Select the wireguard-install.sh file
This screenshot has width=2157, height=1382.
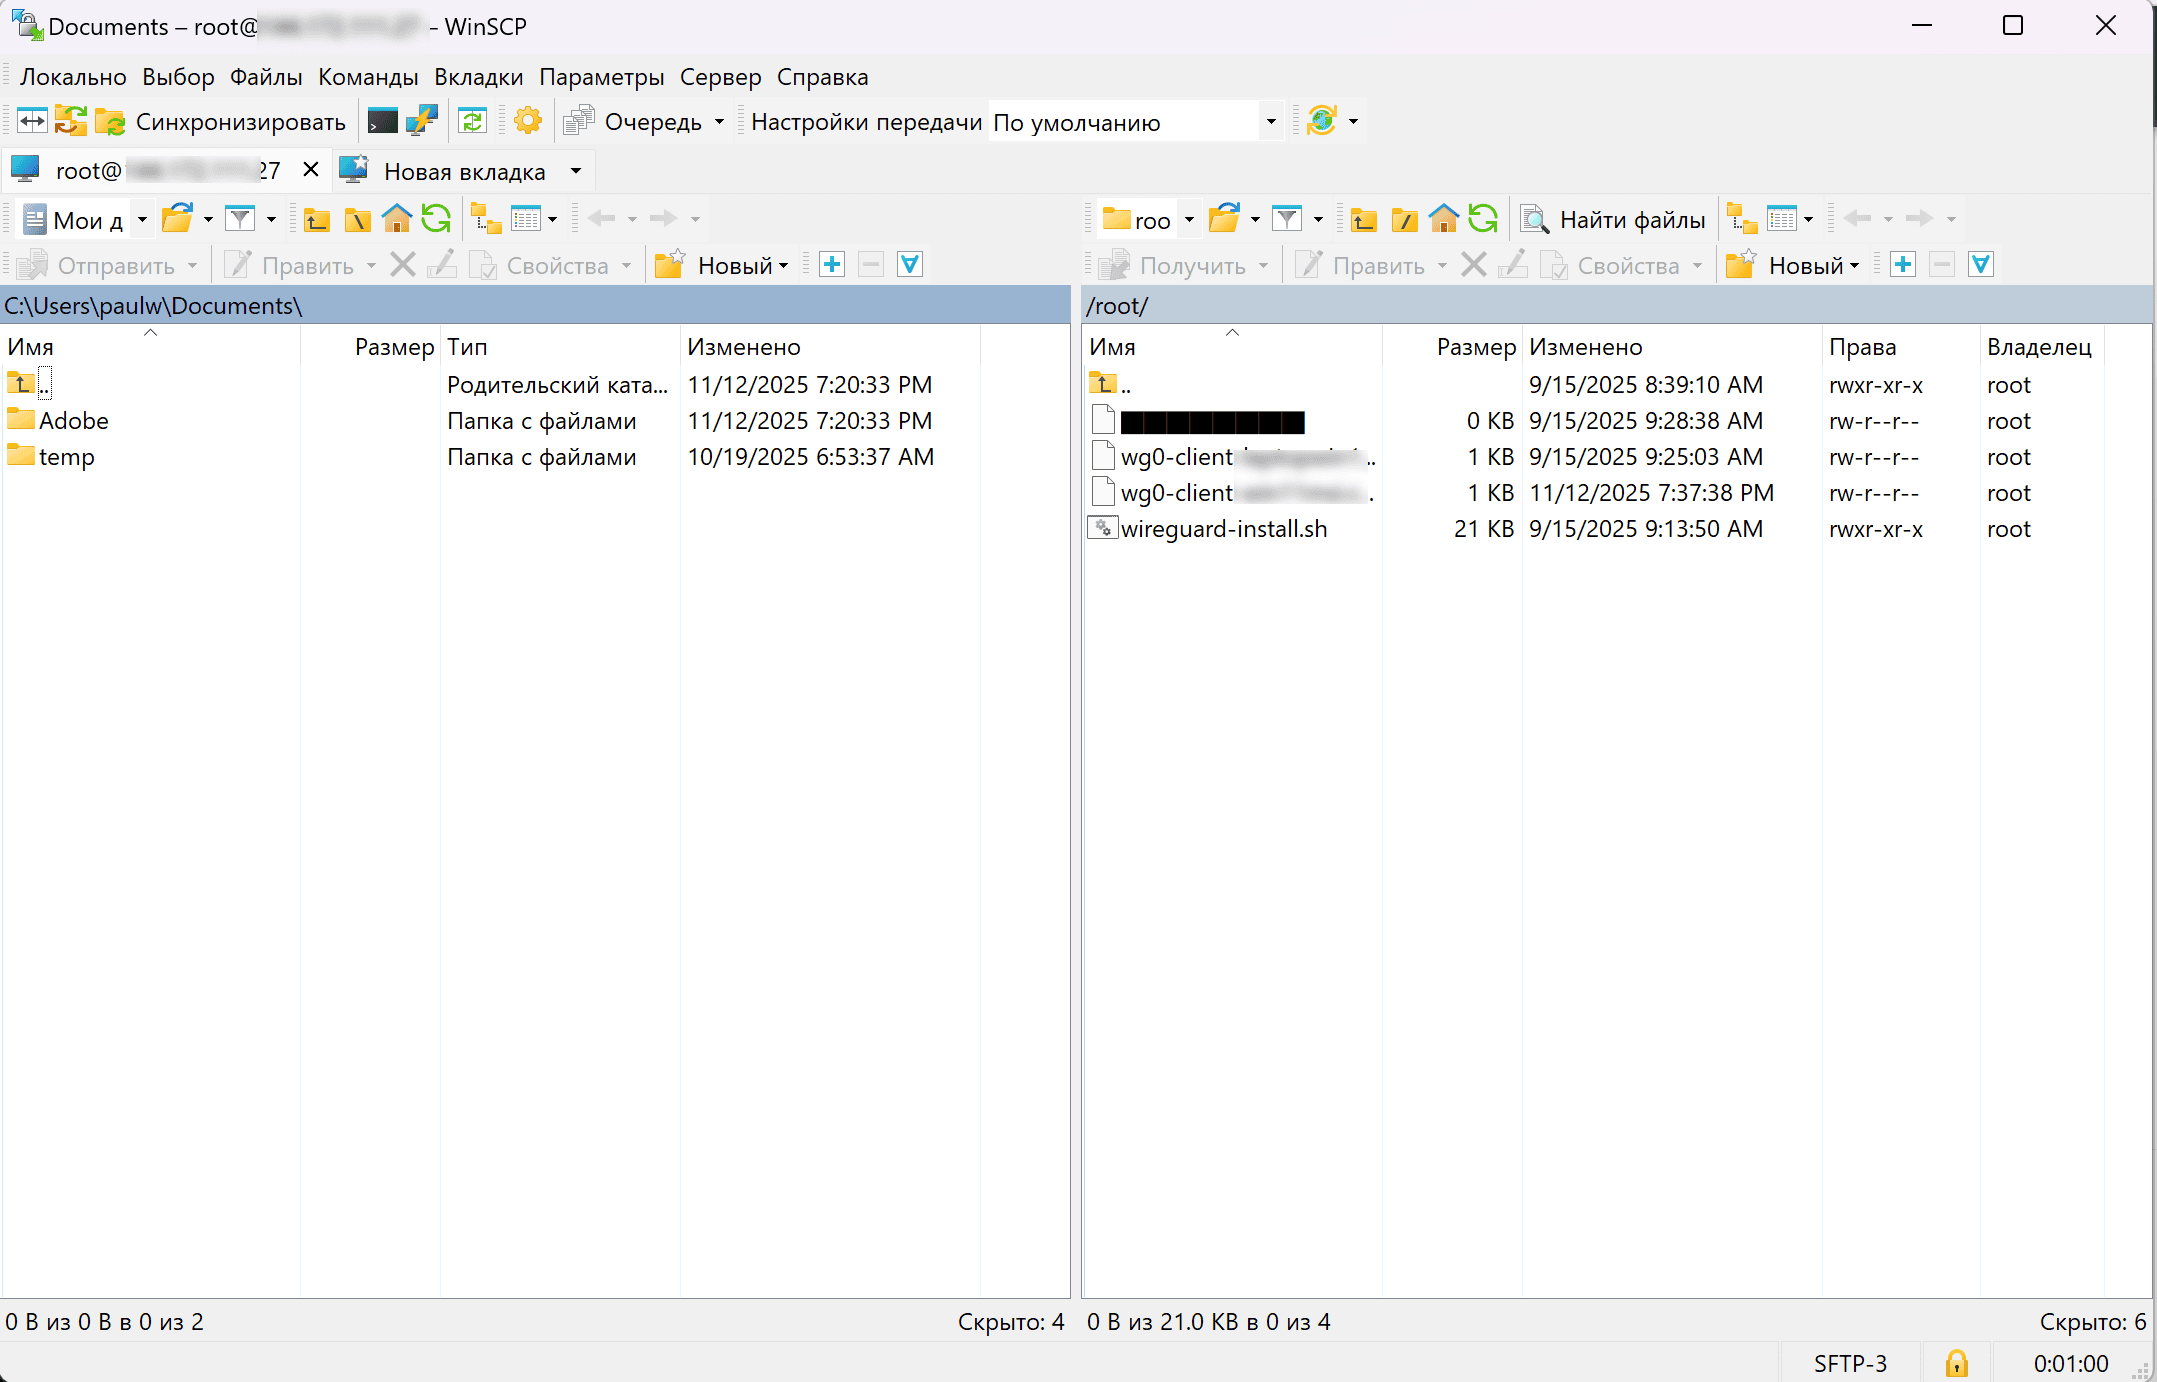click(x=1223, y=529)
